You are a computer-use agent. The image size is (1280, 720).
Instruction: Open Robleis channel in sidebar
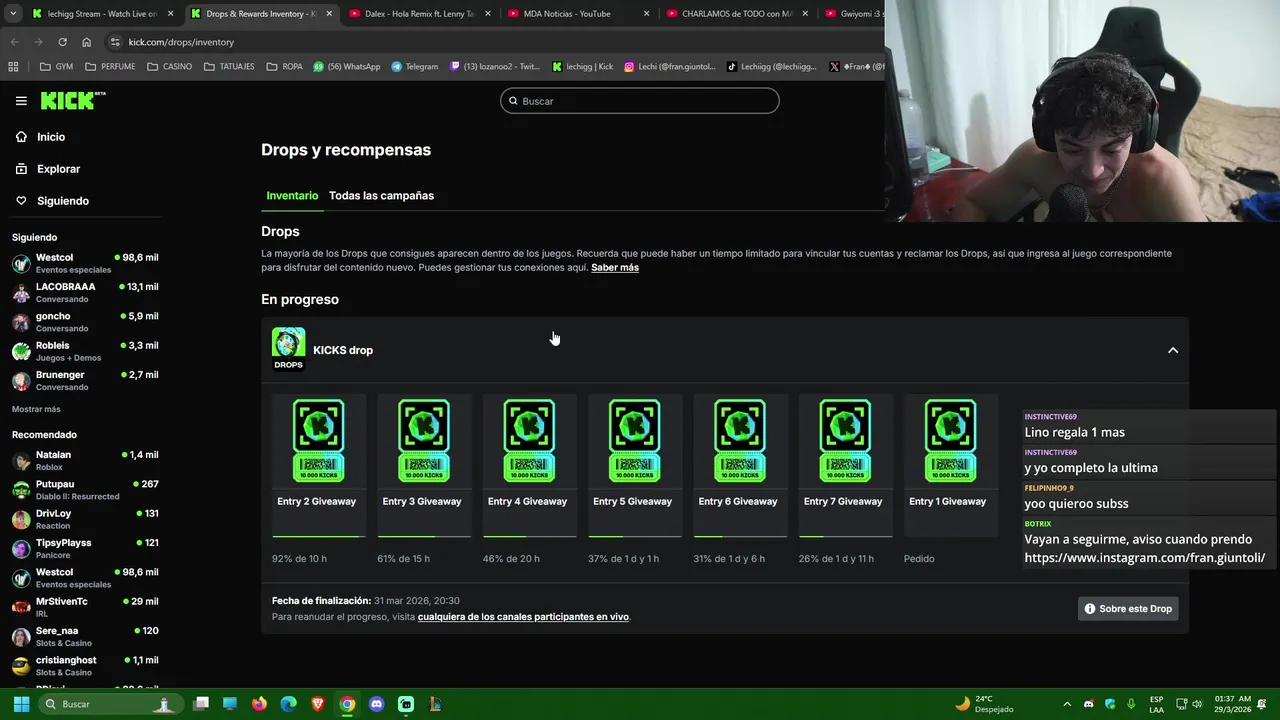(x=85, y=351)
